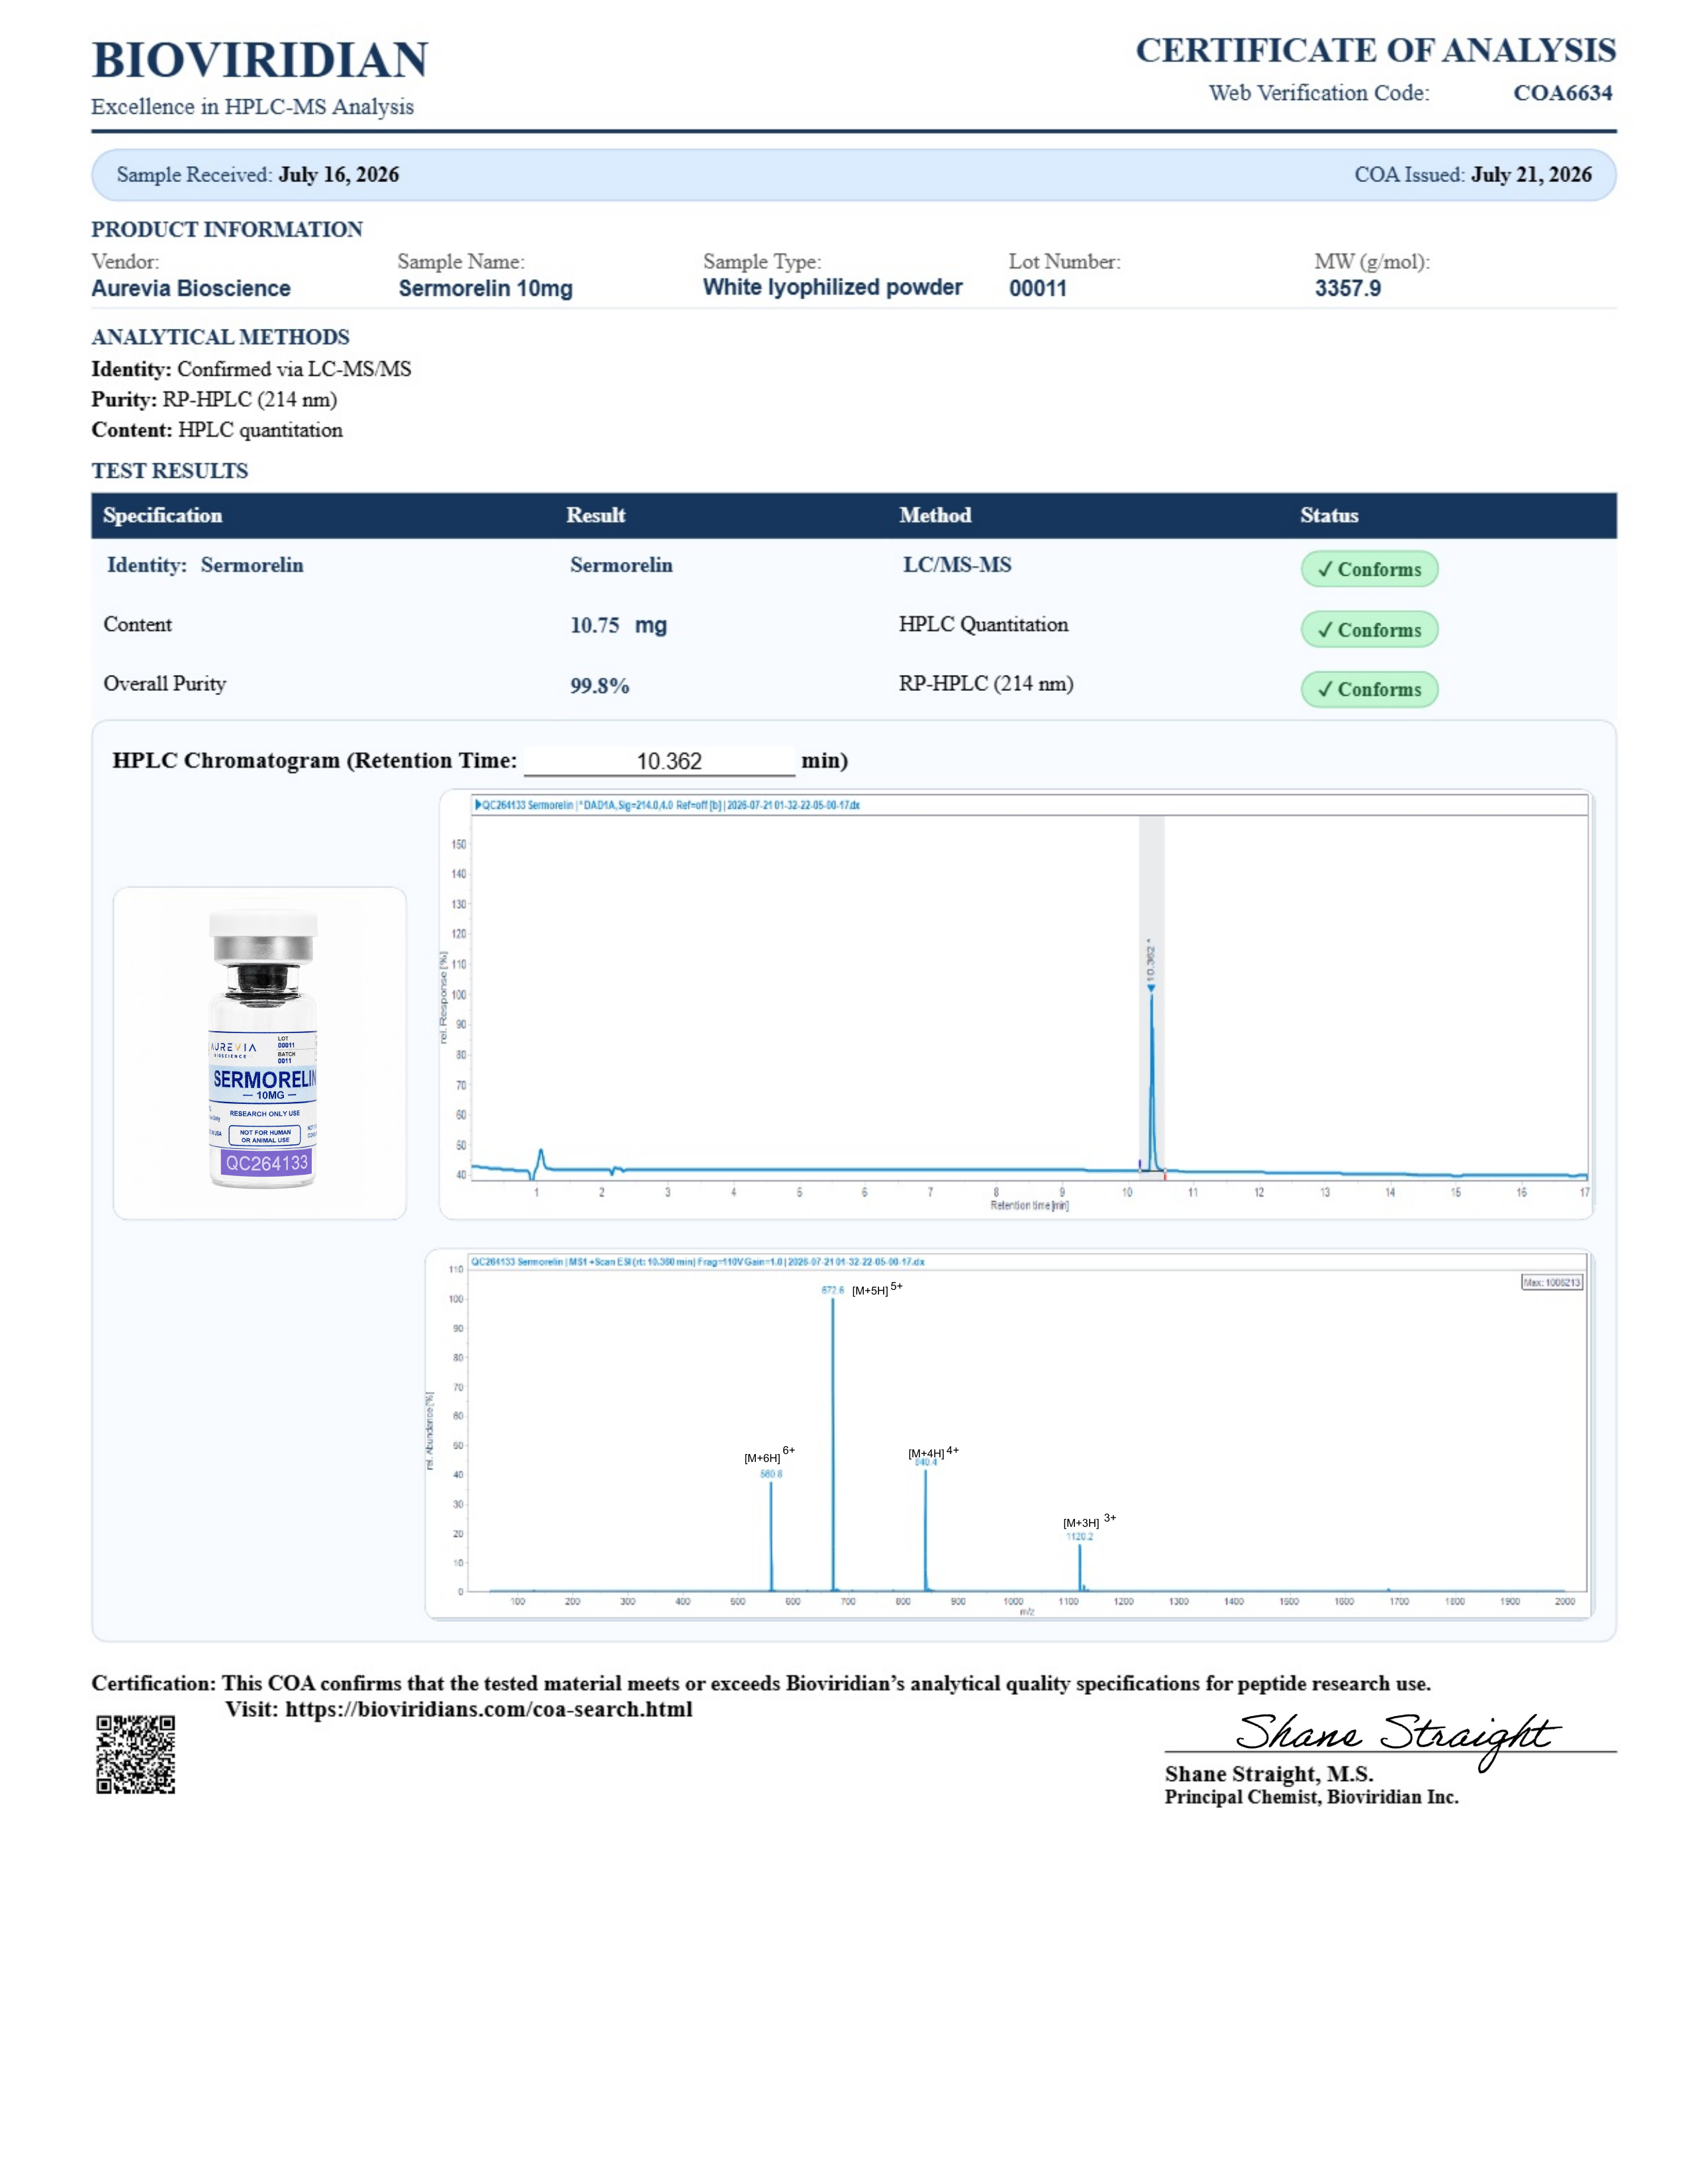Viewport: 1688px width, 2184px height.
Task: Open the bioviridians.com coa-search link
Action: (489, 1709)
